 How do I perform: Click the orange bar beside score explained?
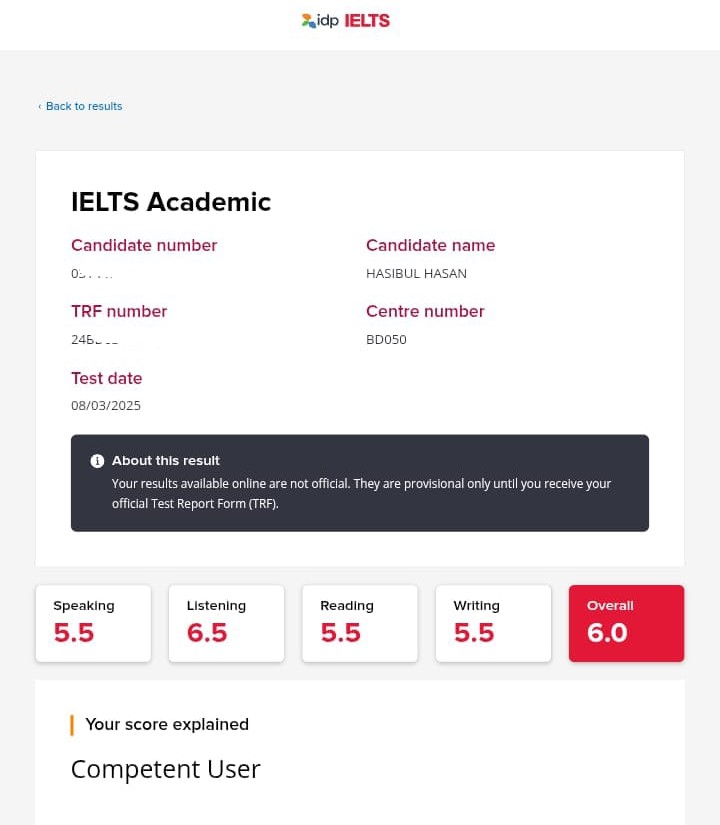(72, 725)
